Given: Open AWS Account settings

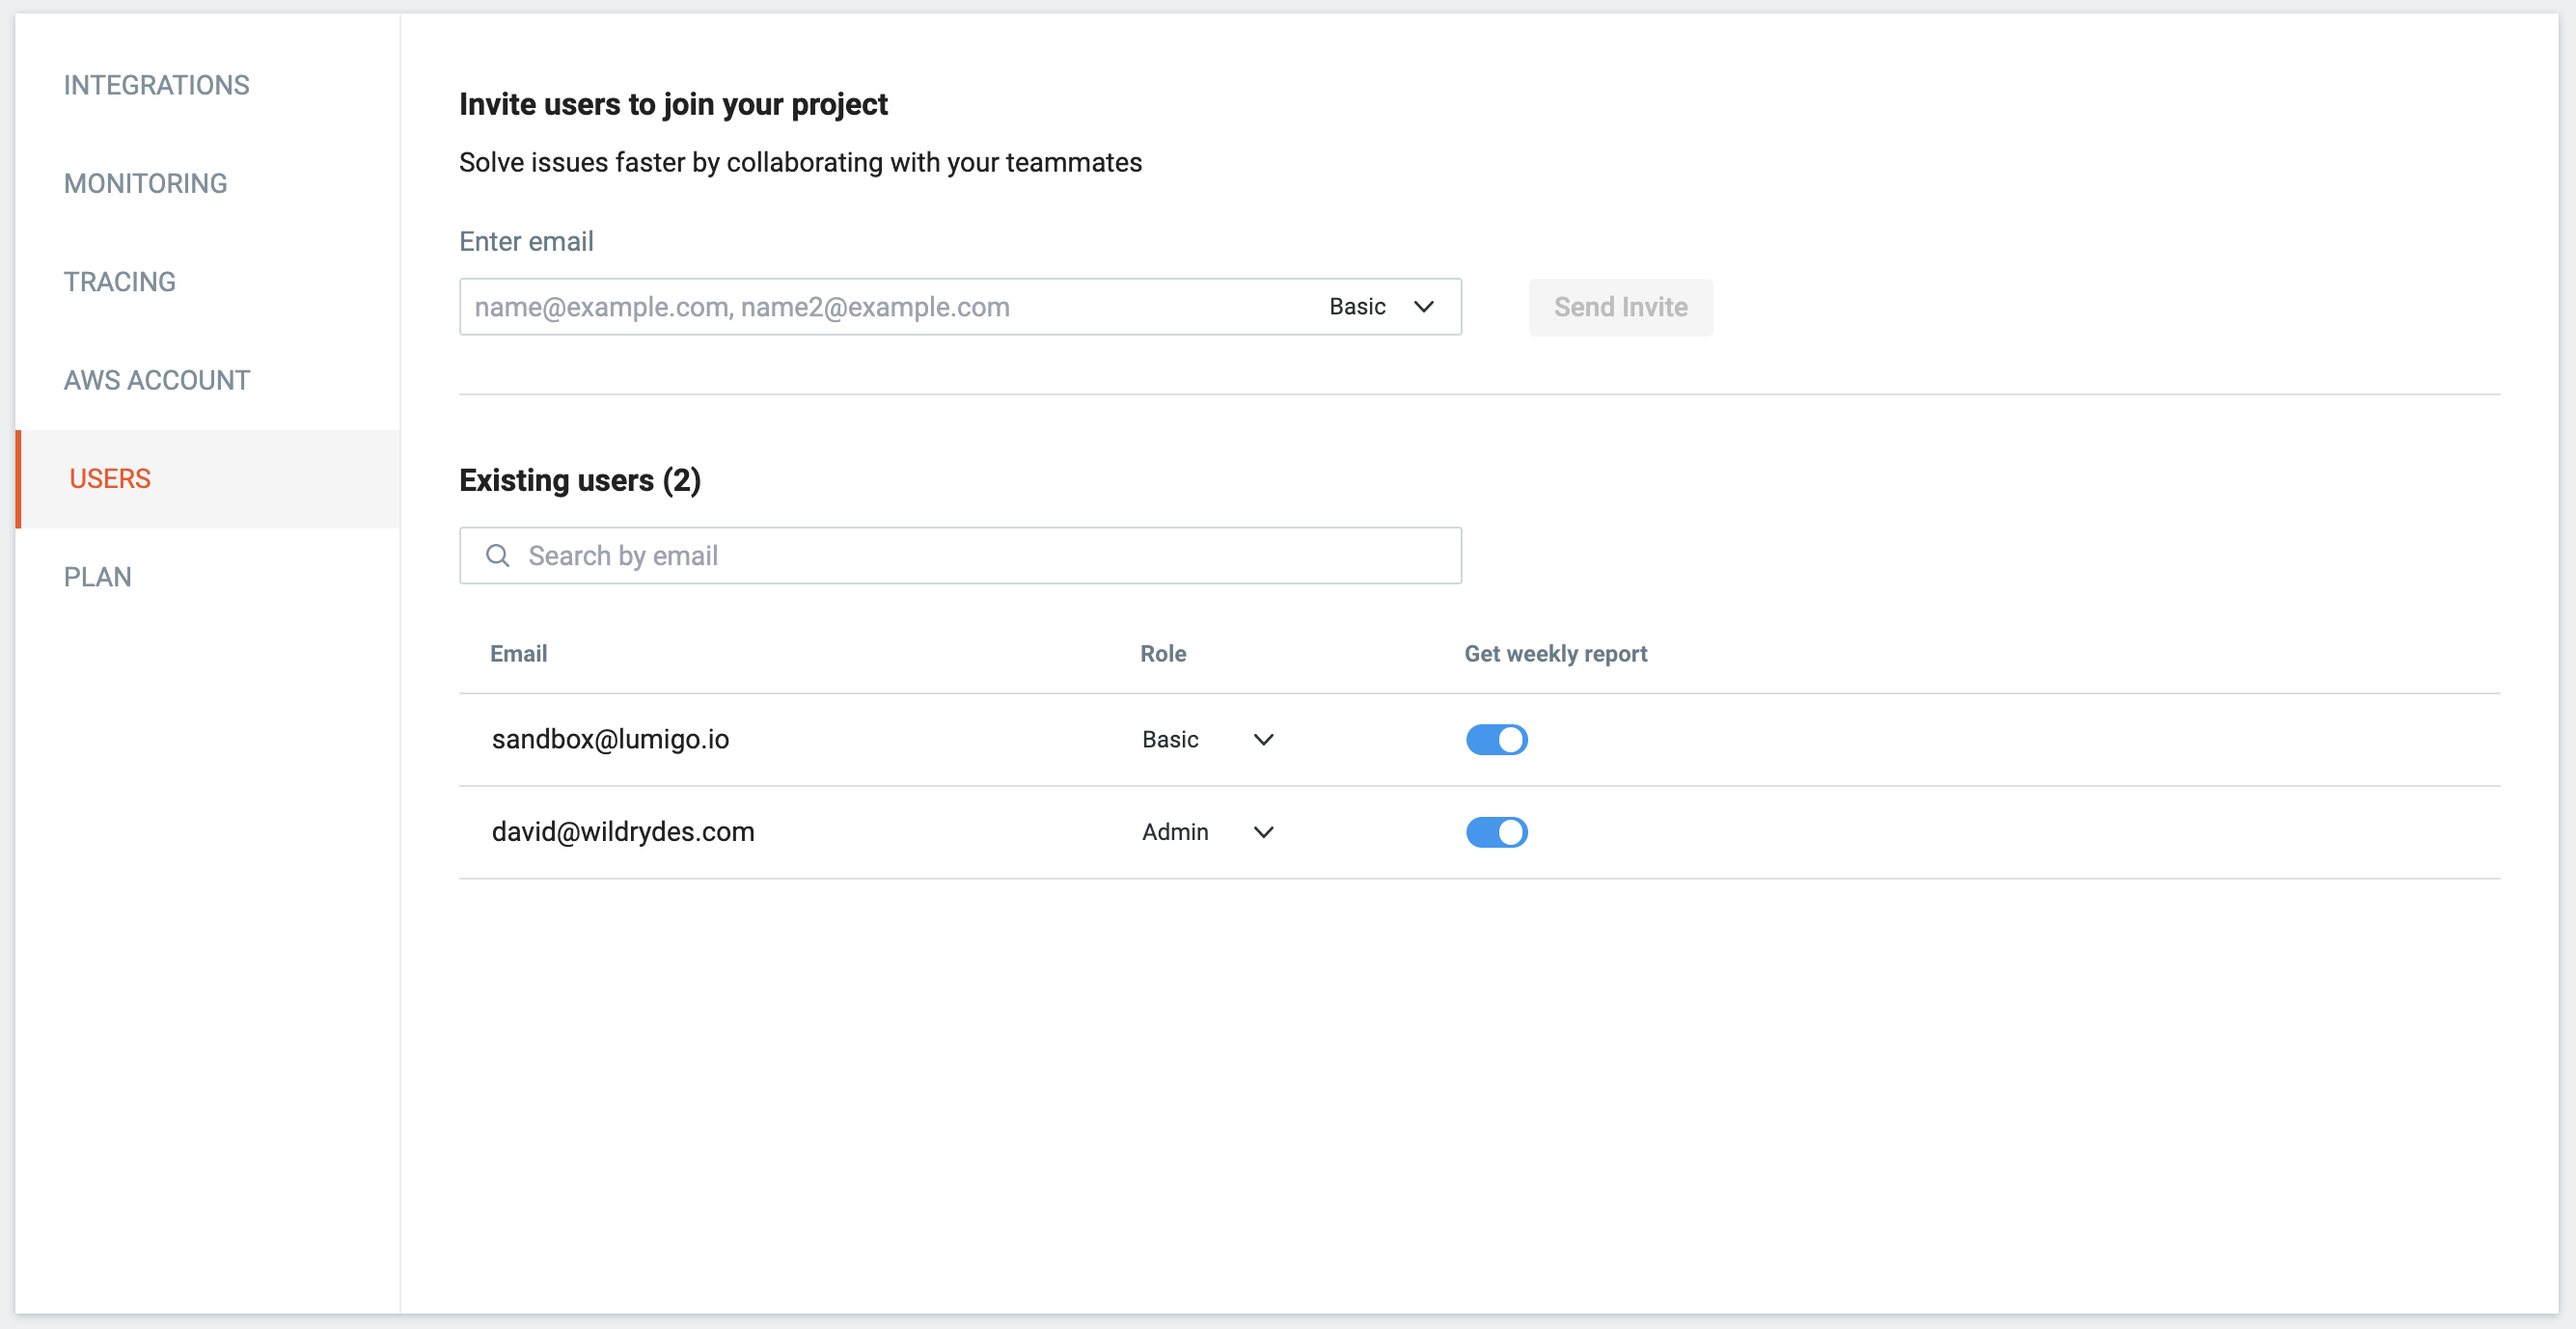Looking at the screenshot, I should (157, 380).
